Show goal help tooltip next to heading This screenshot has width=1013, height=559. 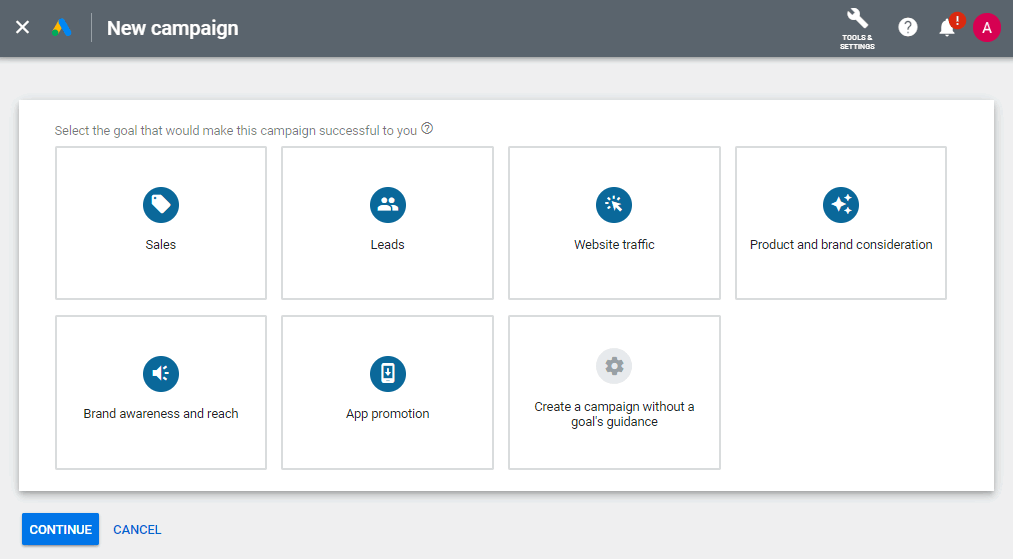(427, 129)
